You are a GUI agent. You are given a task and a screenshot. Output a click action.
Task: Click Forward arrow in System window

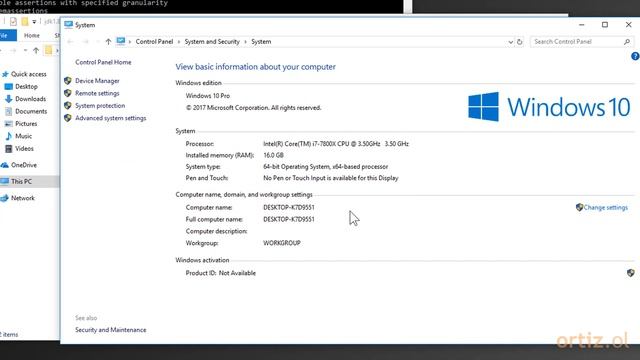(85, 42)
